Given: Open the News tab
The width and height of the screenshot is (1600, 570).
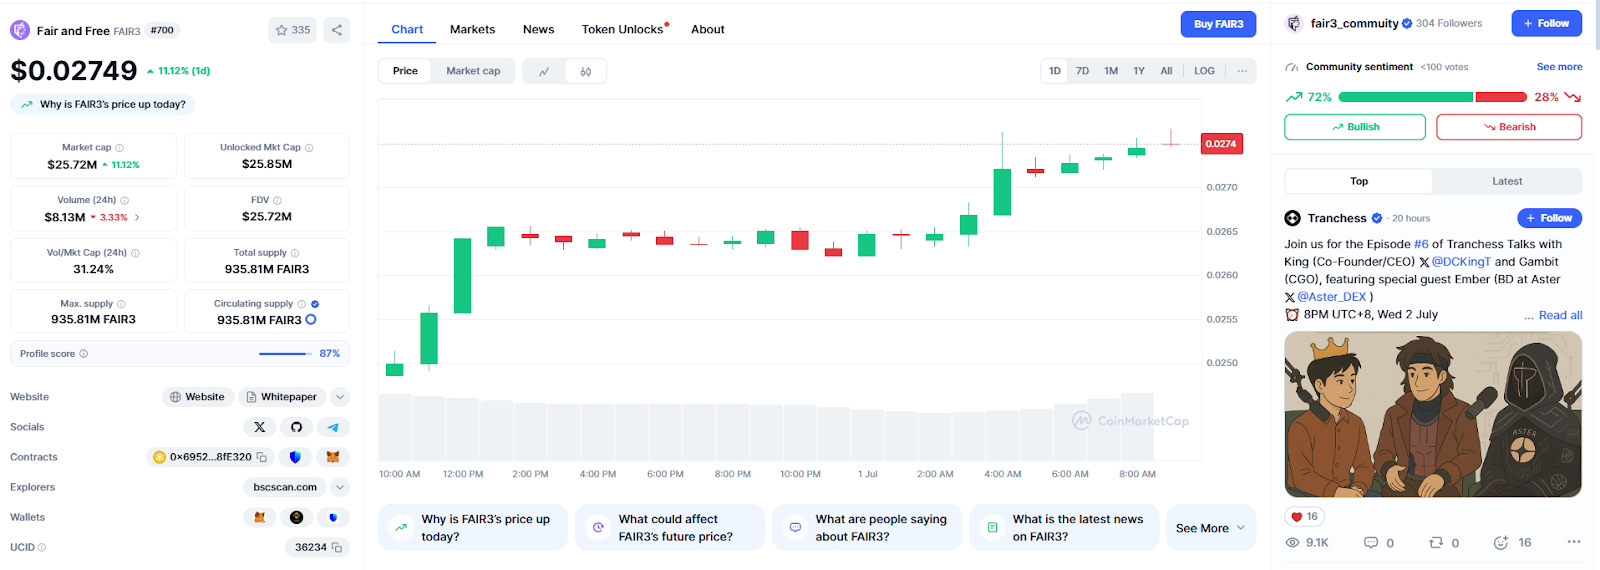Looking at the screenshot, I should point(538,29).
